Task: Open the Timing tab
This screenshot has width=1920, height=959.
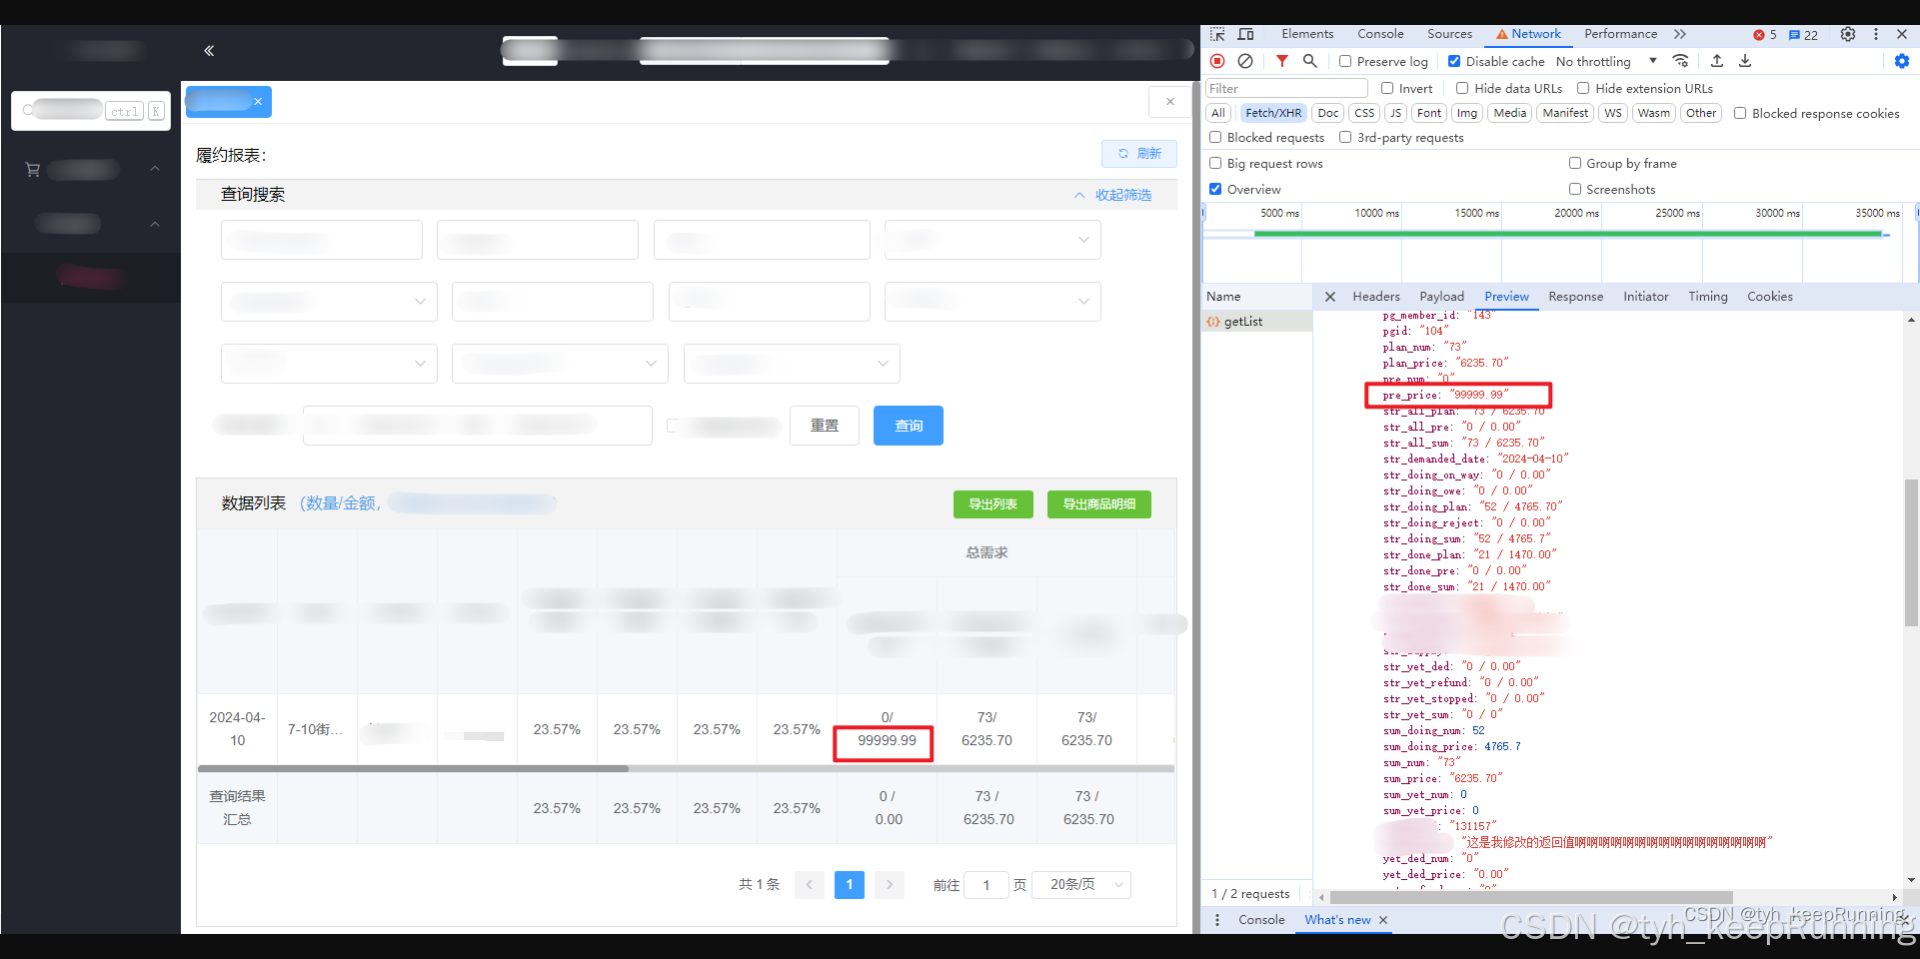Action: tap(1707, 297)
